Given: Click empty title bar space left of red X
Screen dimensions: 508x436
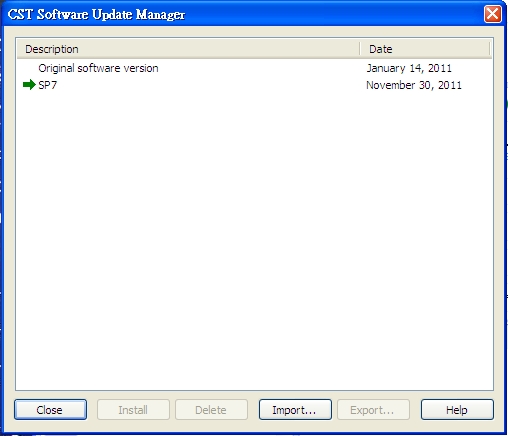Looking at the screenshot, I should click(333, 14).
